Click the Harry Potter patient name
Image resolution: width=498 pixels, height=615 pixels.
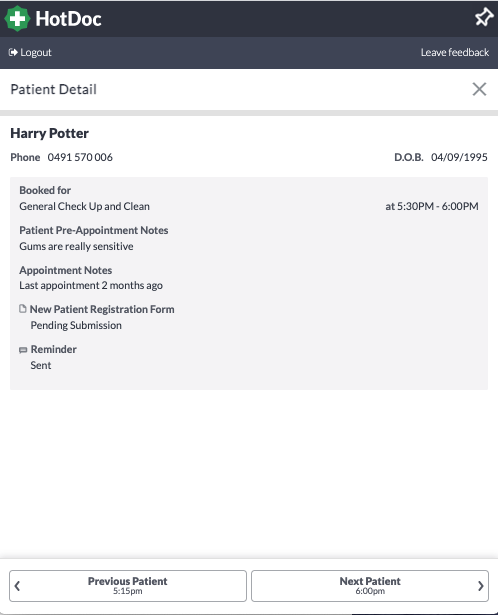49,133
